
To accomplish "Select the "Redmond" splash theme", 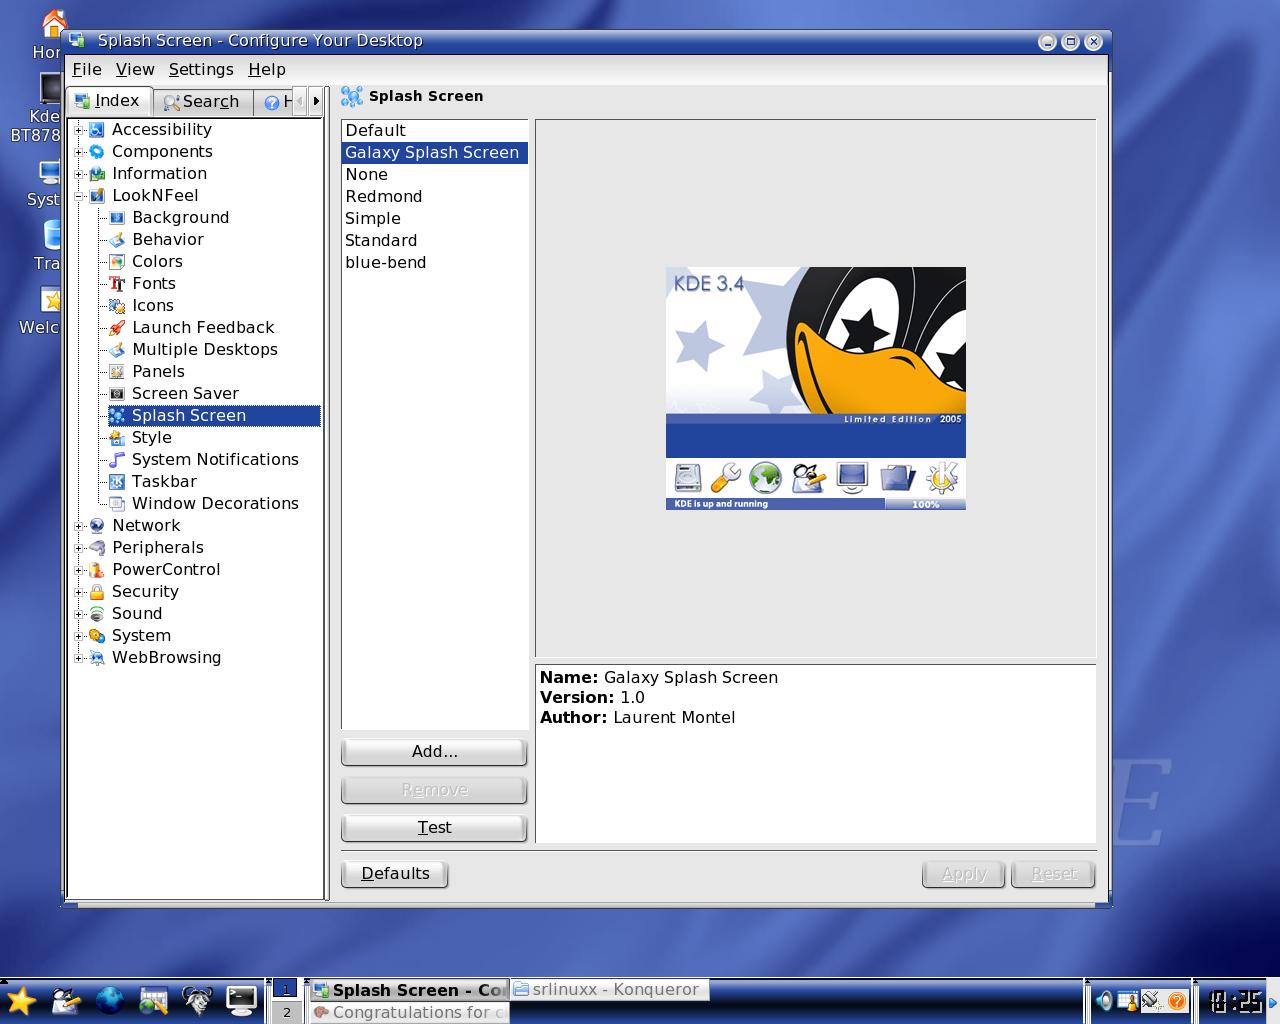I will [434, 196].
